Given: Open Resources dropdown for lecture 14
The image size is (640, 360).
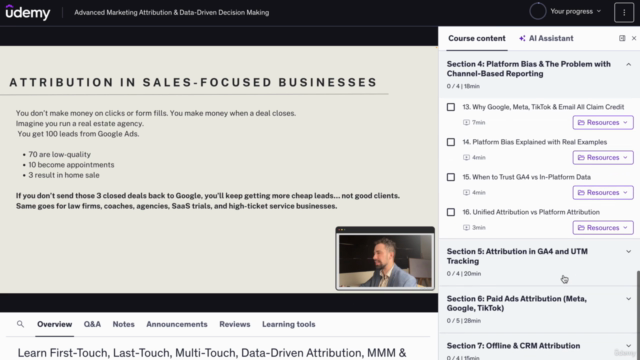Looking at the screenshot, I should [603, 158].
